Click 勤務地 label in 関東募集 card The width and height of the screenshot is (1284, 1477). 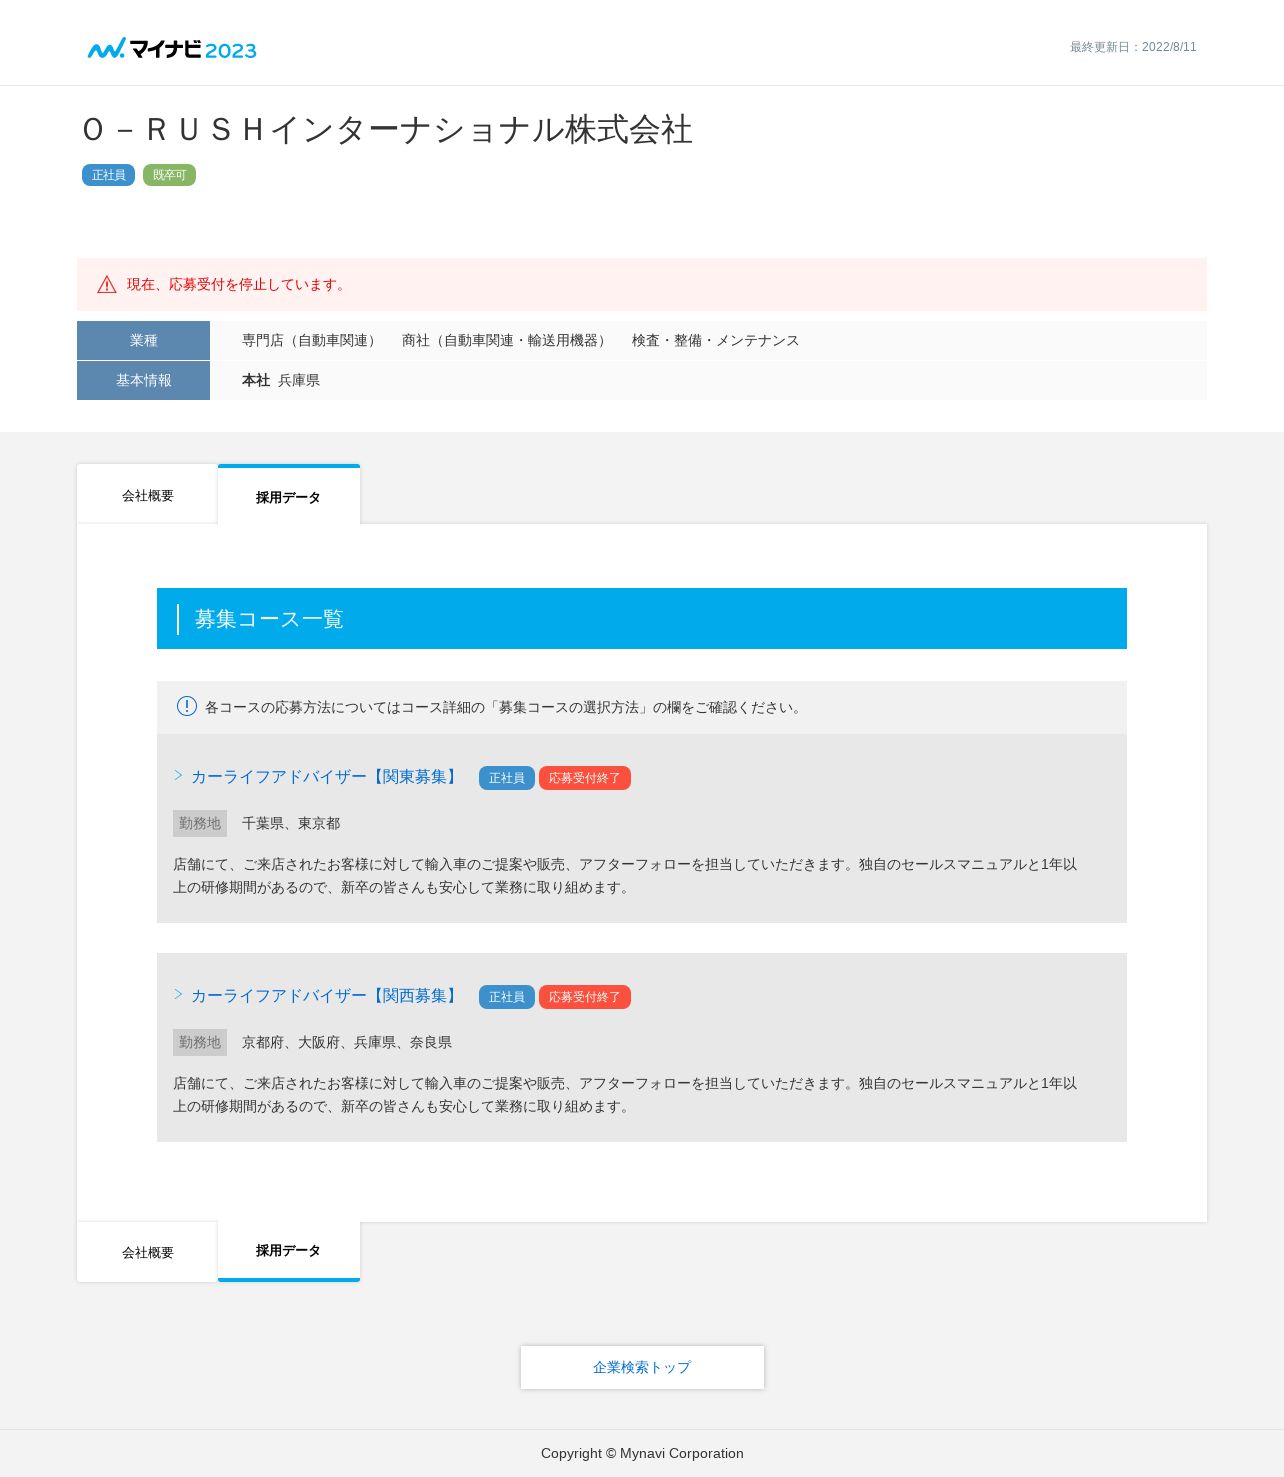200,823
